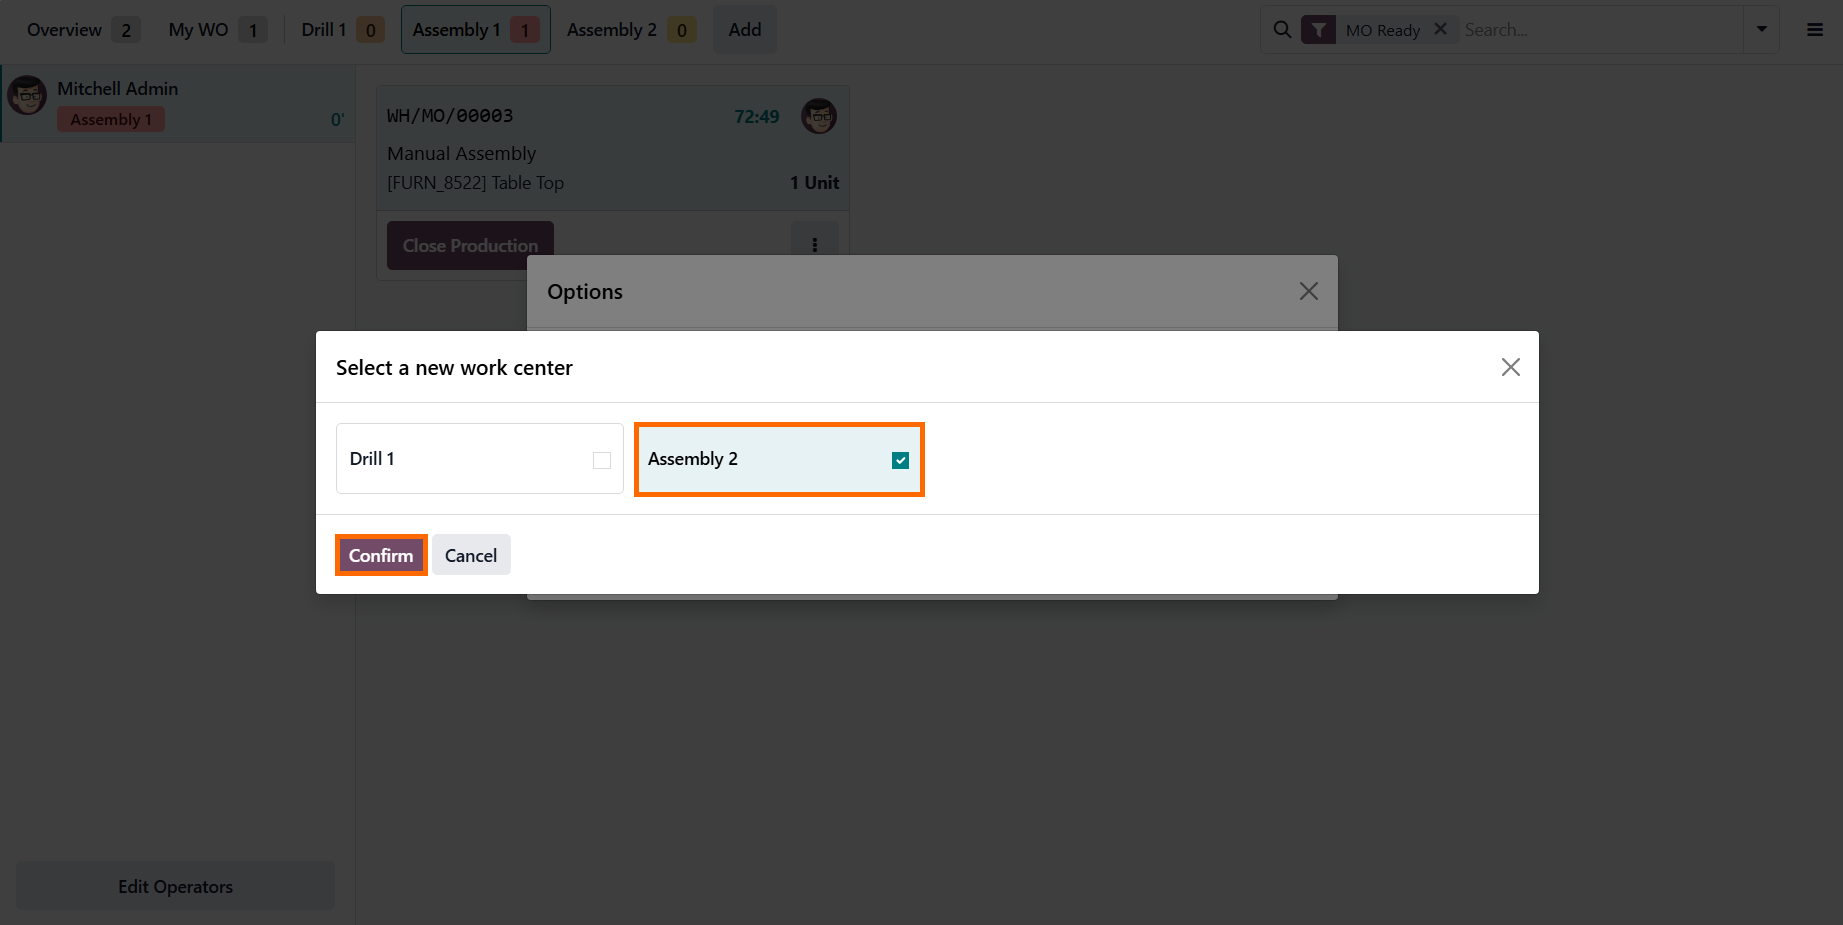Remove the MO Ready filter

pyautogui.click(x=1440, y=29)
